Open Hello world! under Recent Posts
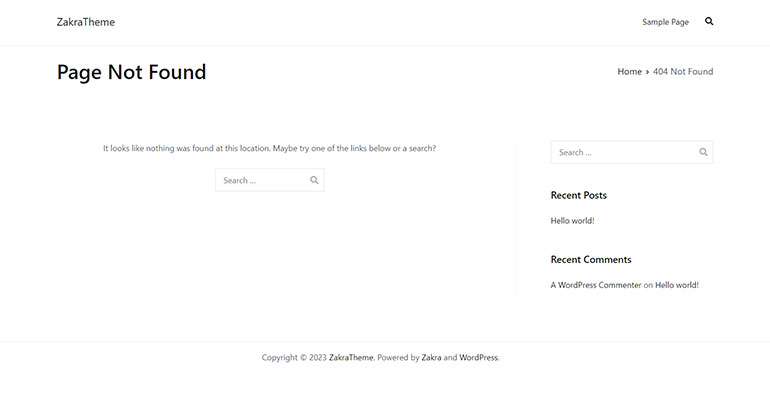Viewport: 770px width, 400px height. (x=572, y=221)
